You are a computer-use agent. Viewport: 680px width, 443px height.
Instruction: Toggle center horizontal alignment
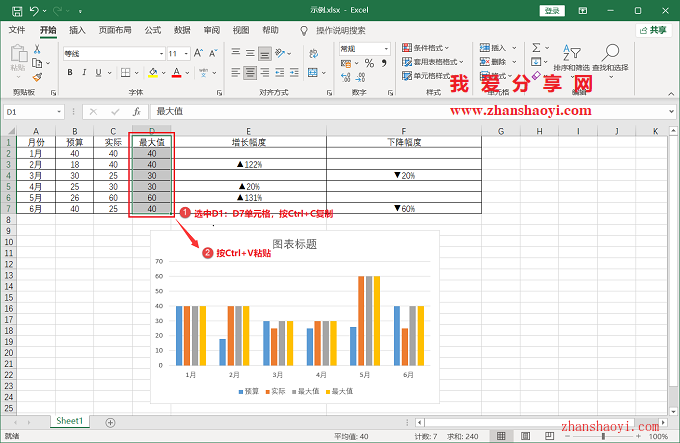(250, 72)
